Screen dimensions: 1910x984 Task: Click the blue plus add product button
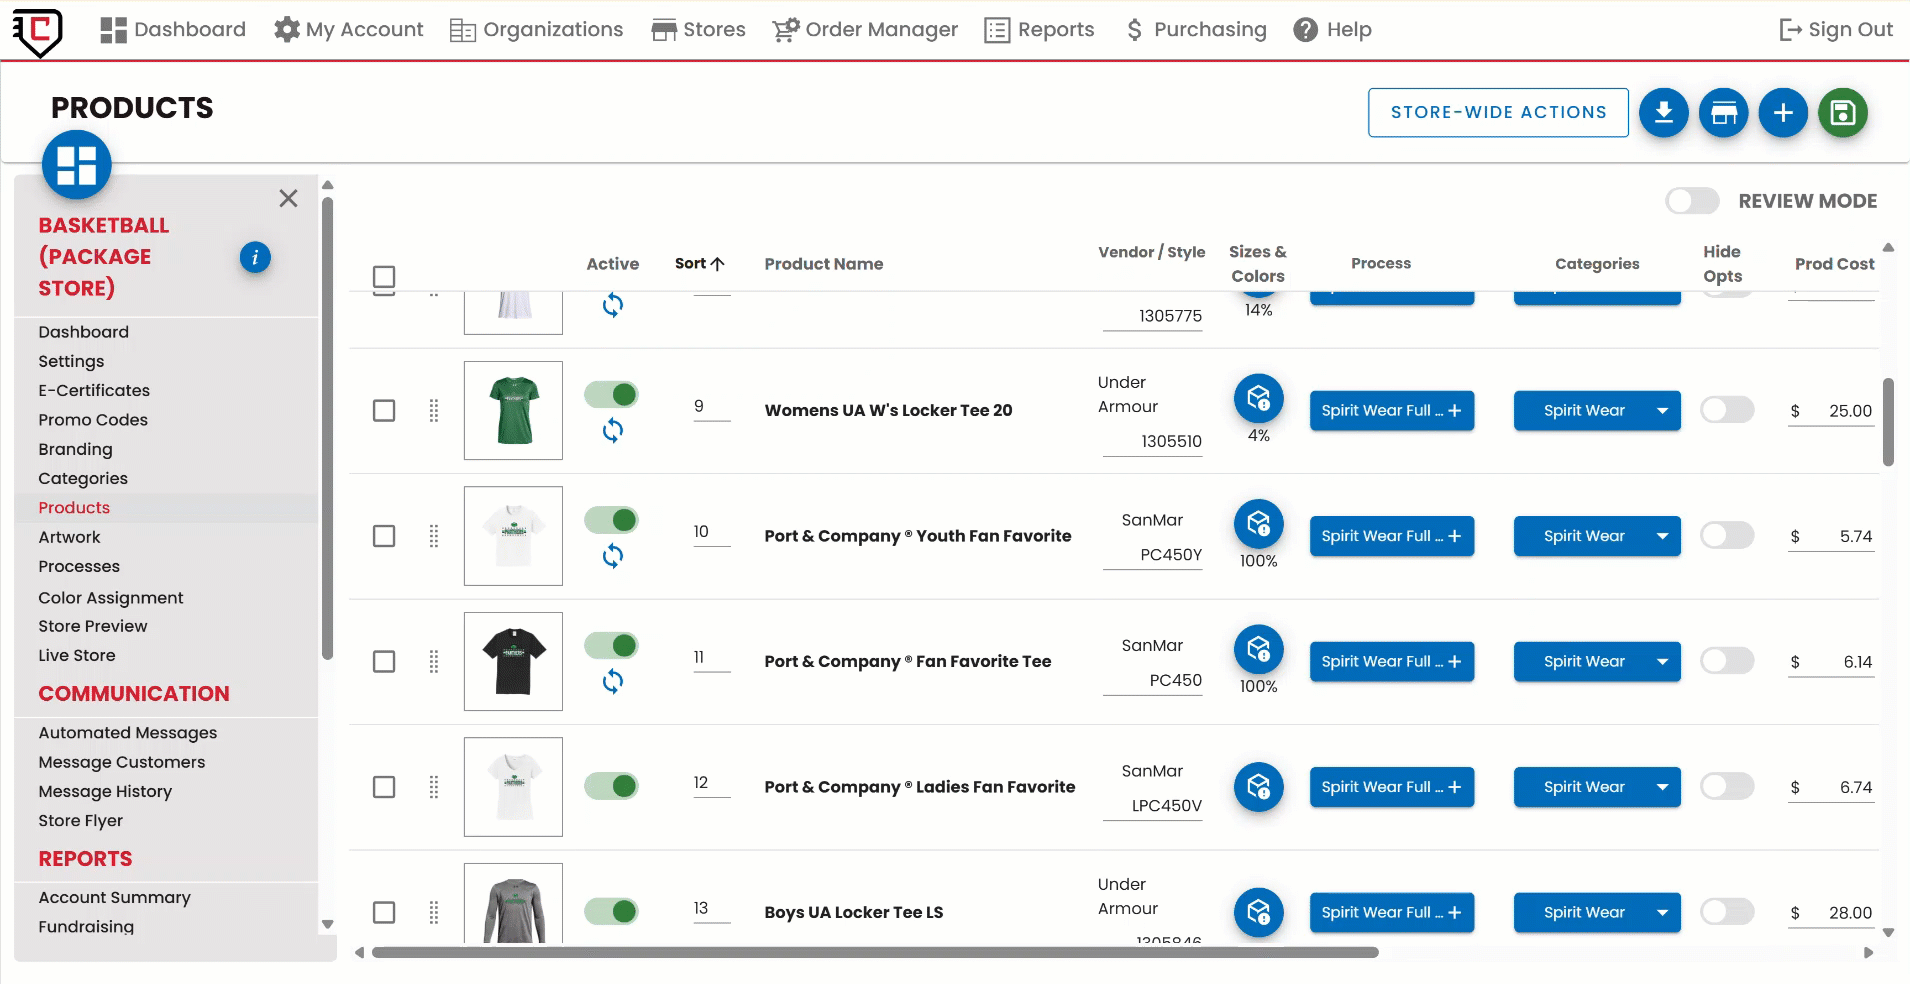[x=1783, y=113]
